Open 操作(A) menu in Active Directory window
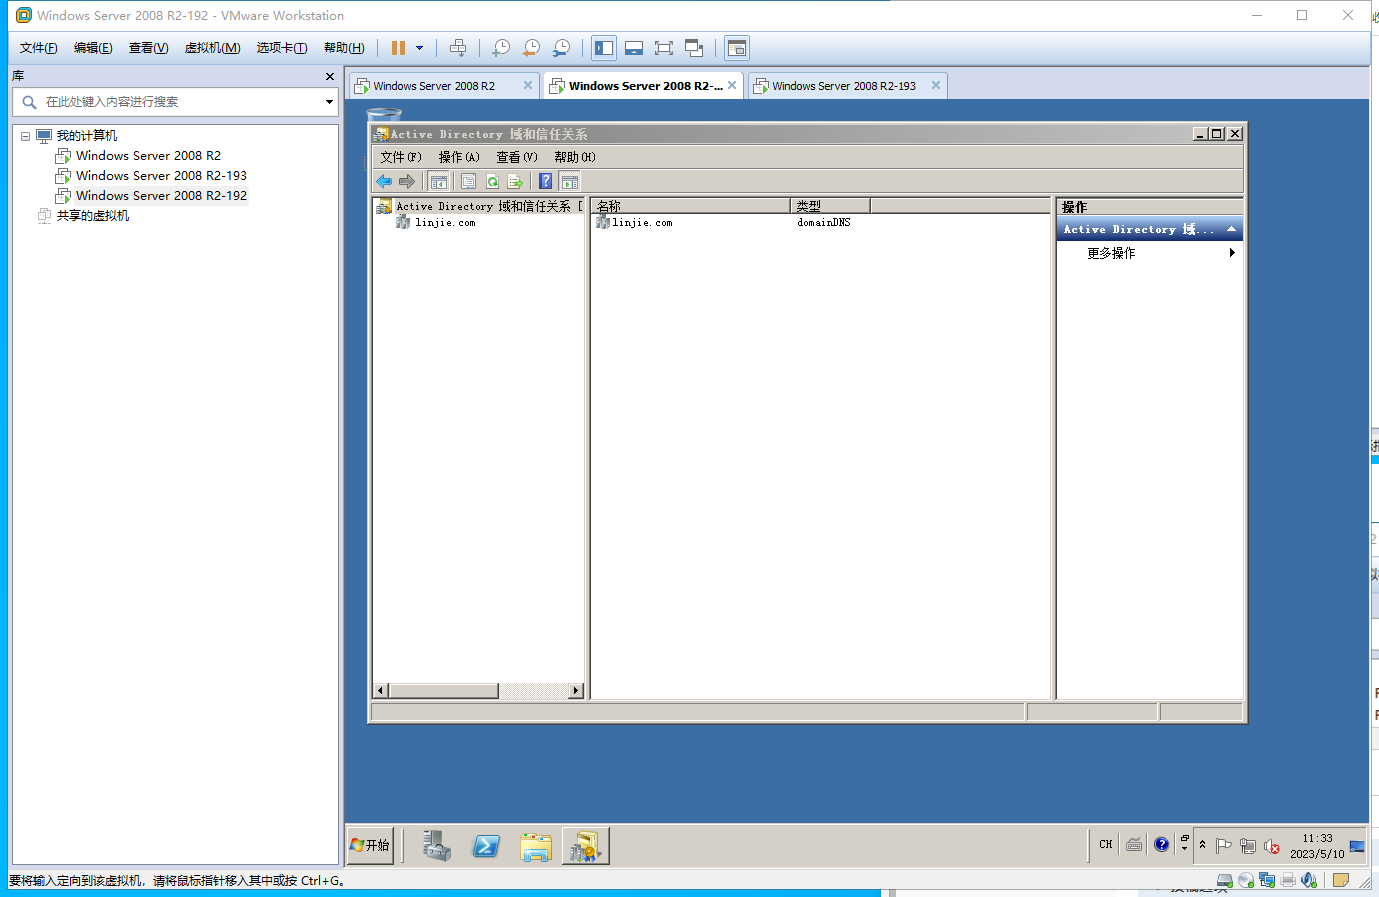The image size is (1379, 897). pos(459,157)
